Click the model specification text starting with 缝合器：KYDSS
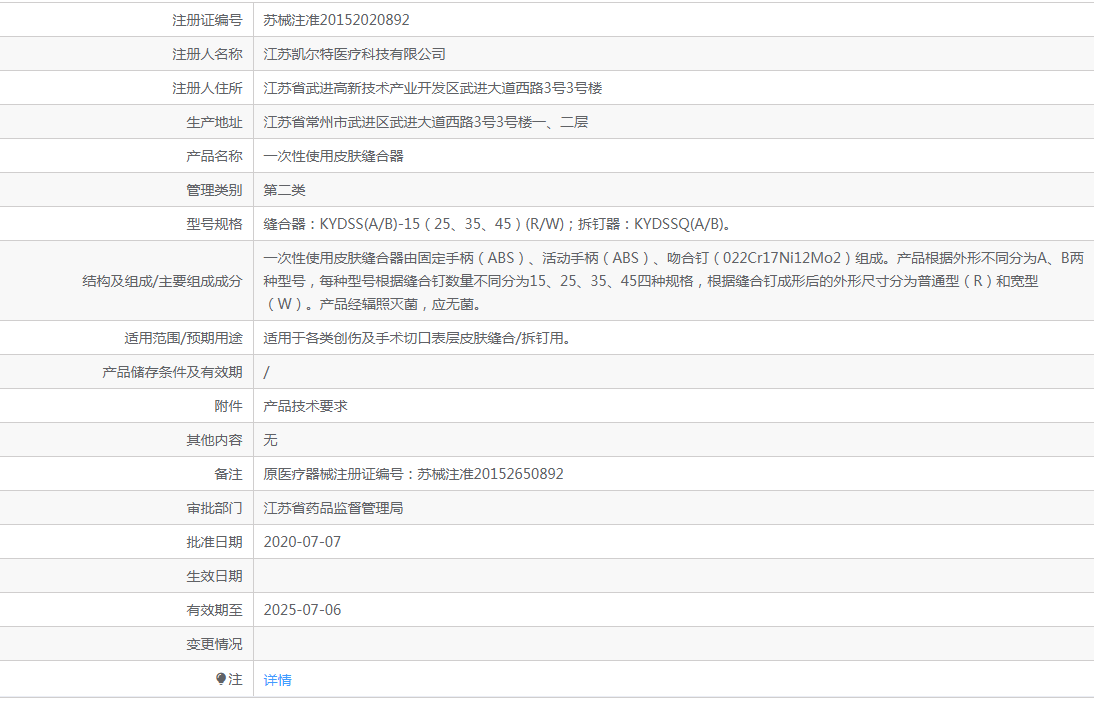1094x704 pixels. (497, 225)
